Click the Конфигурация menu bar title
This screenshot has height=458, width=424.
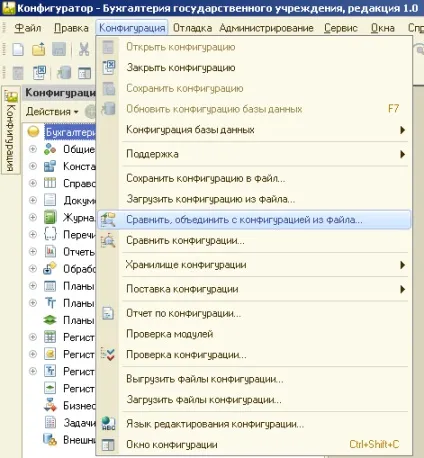pyautogui.click(x=132, y=28)
